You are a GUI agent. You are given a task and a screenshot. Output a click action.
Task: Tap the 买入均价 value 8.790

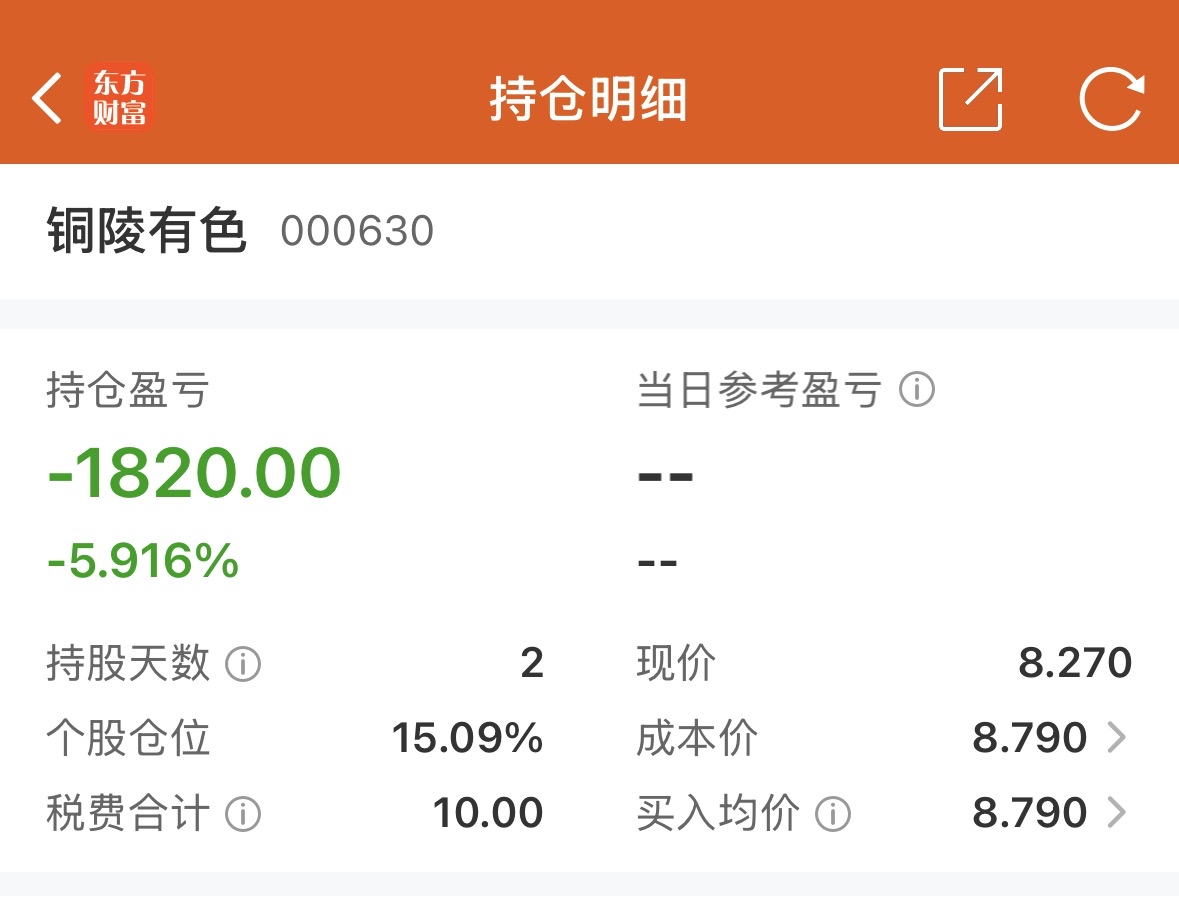click(1029, 814)
